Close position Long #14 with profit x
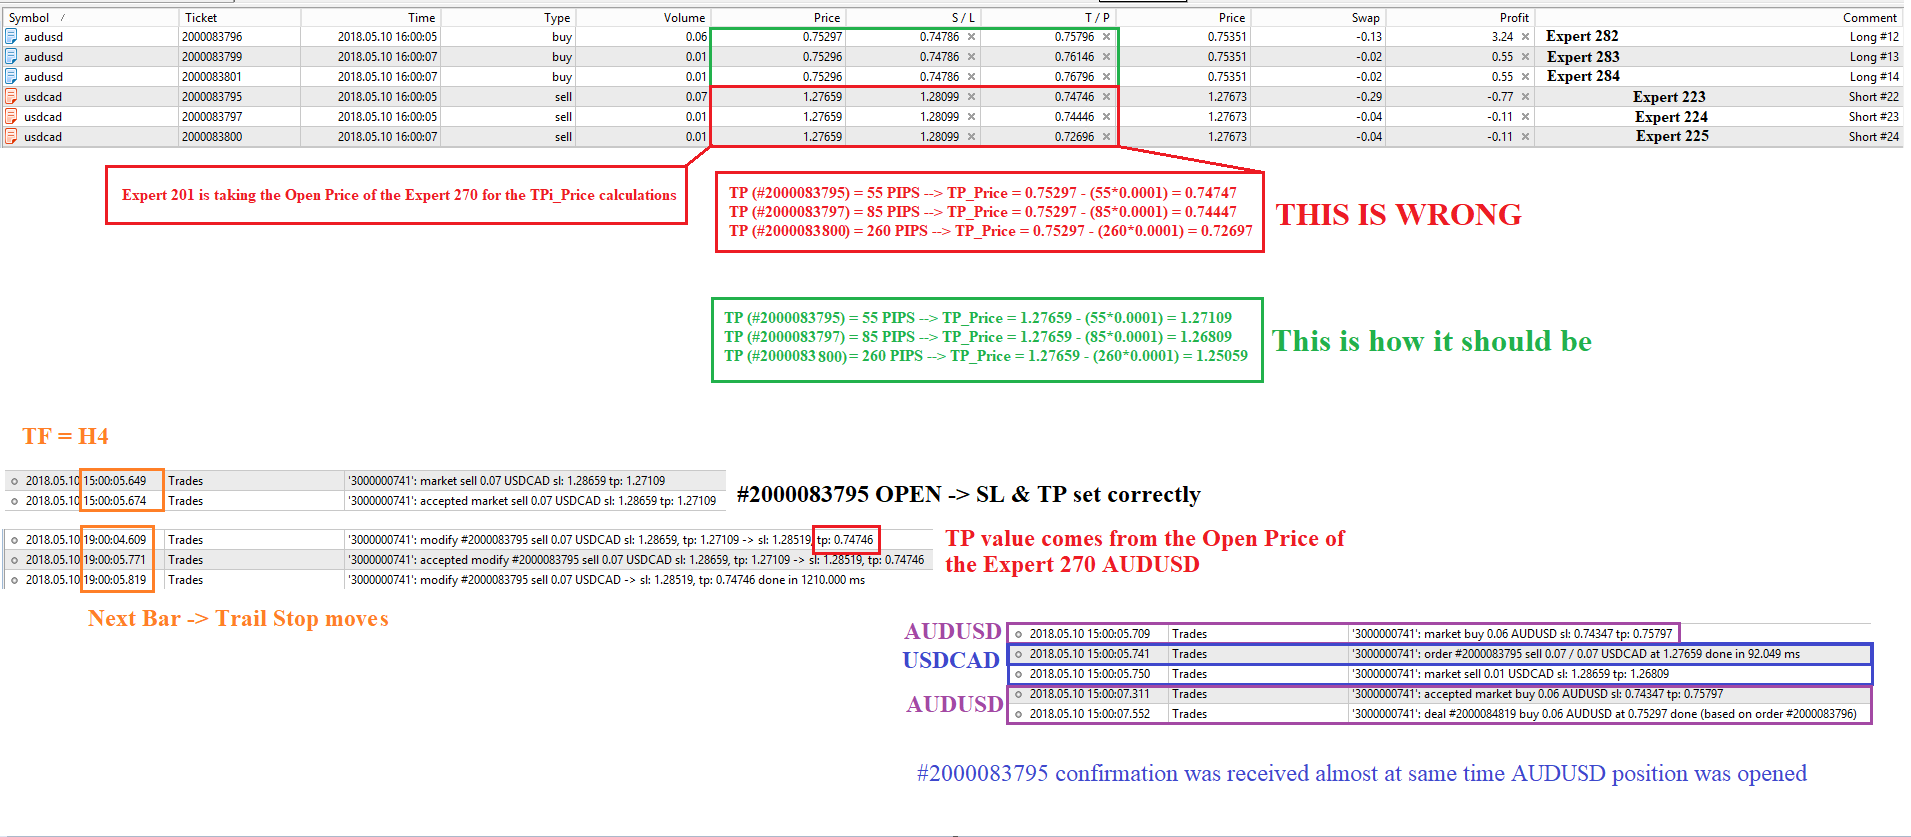 (1525, 77)
